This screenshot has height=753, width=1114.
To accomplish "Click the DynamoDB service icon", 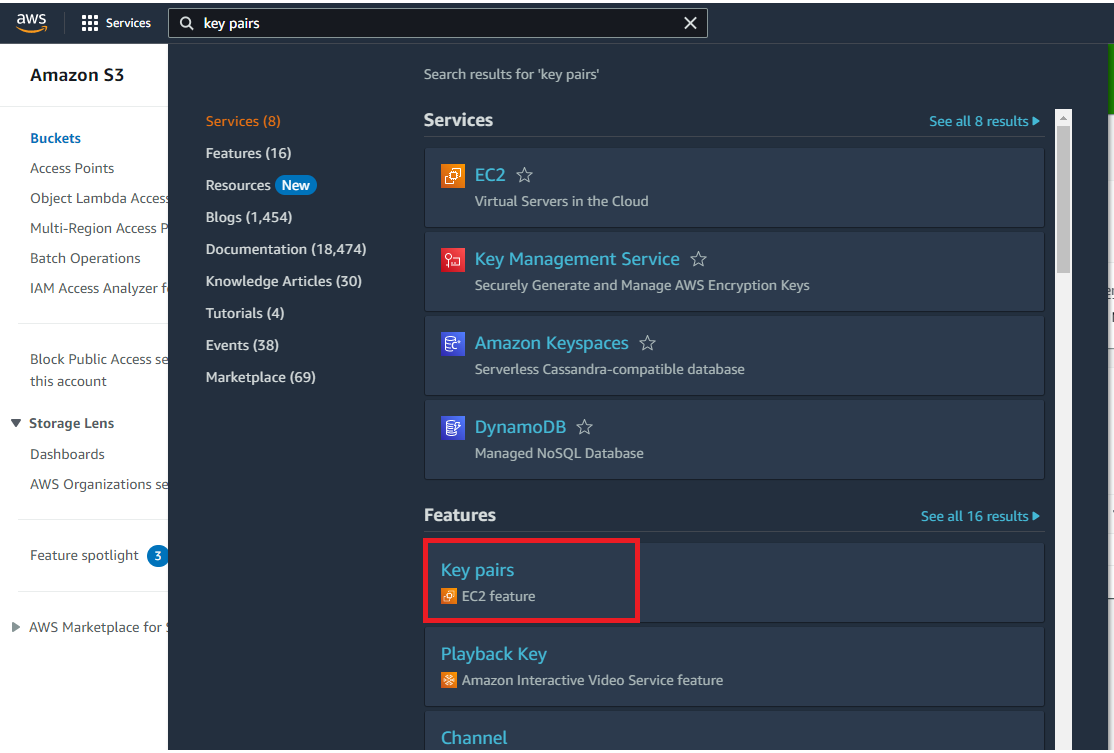I will click(x=453, y=427).
